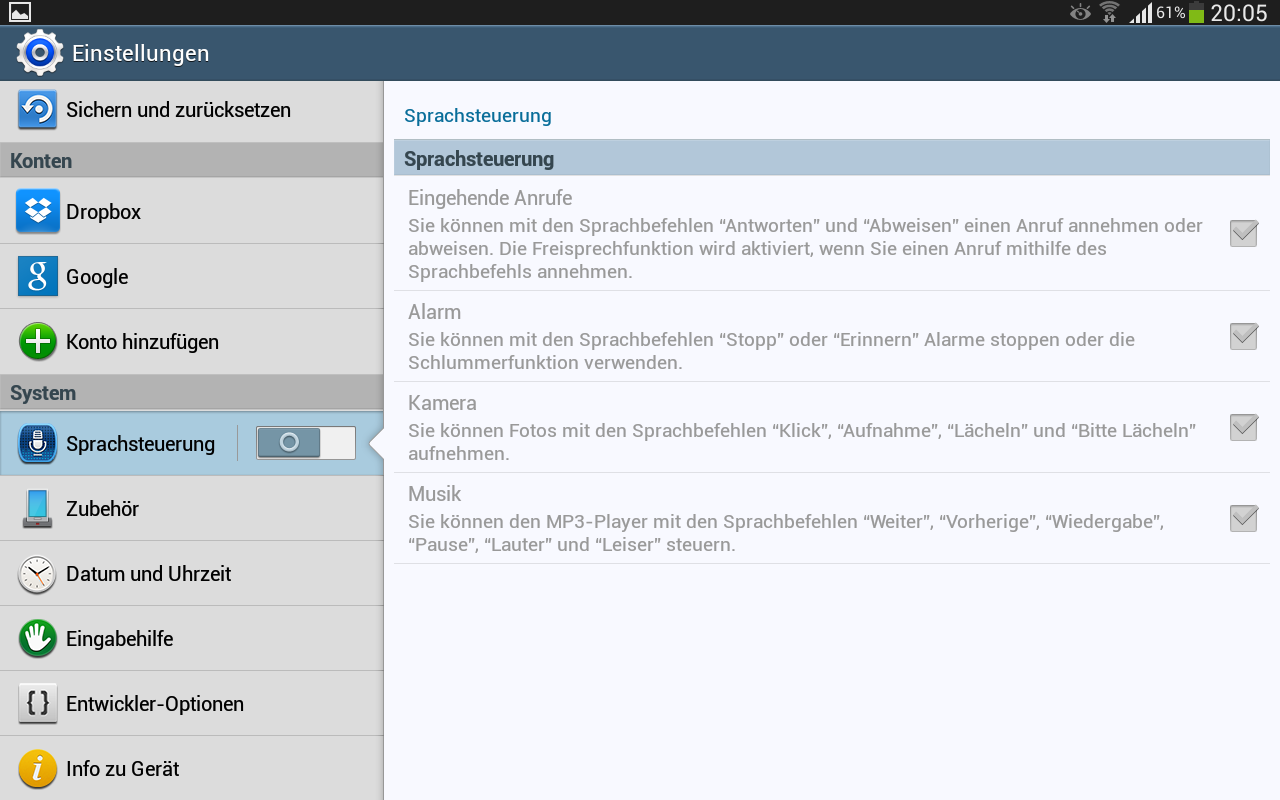Tap the Datum und Uhrzeit clock icon

coord(37,574)
